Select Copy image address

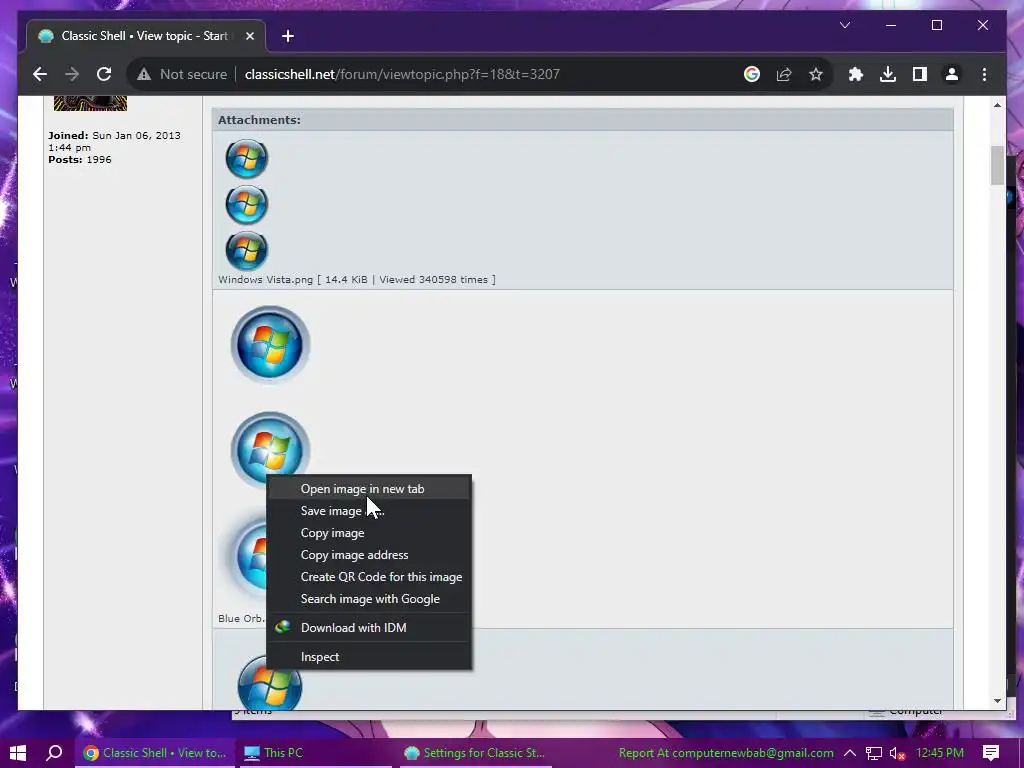pyautogui.click(x=369, y=555)
